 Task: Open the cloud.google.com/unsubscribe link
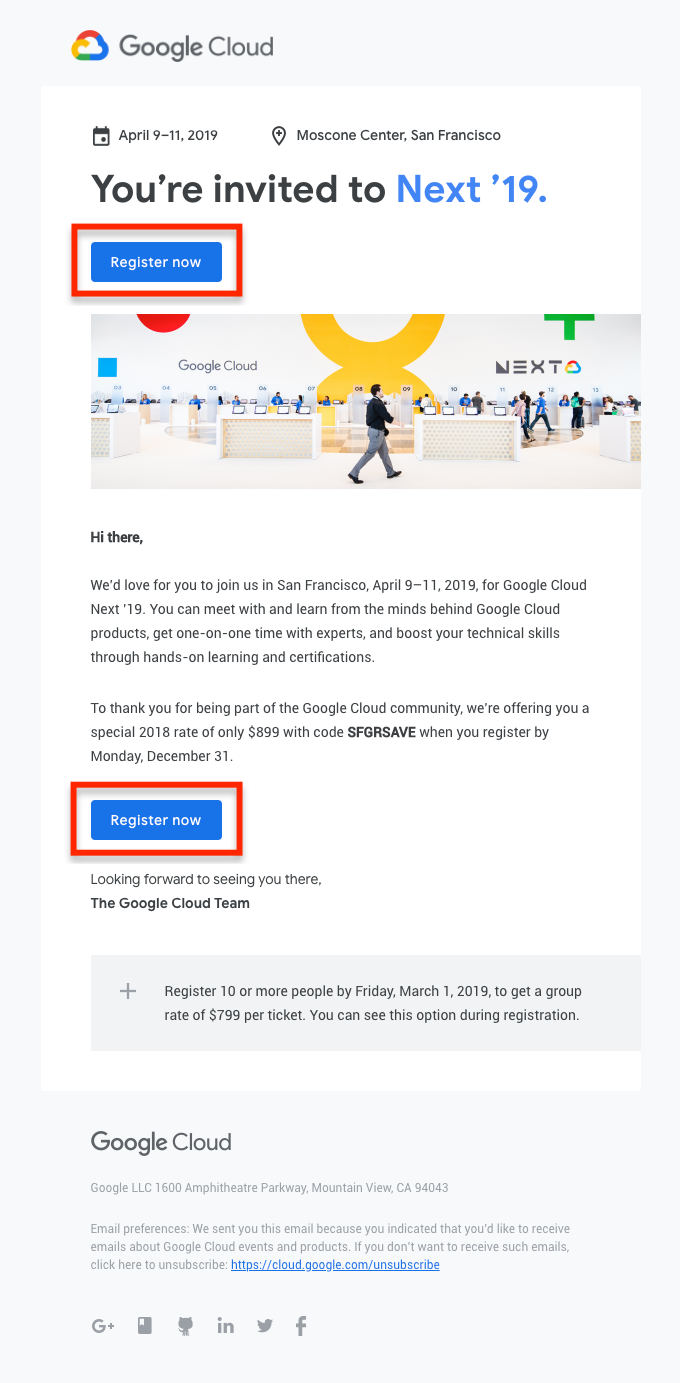pos(335,1265)
